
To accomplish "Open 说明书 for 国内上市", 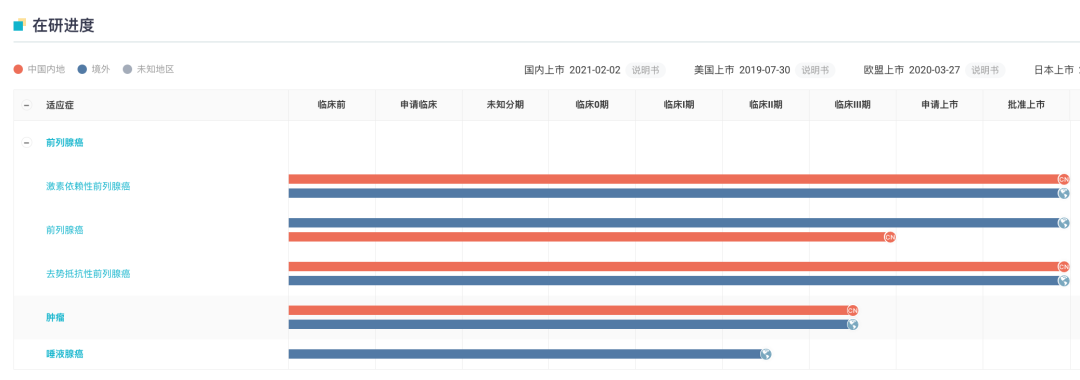I will [645, 70].
